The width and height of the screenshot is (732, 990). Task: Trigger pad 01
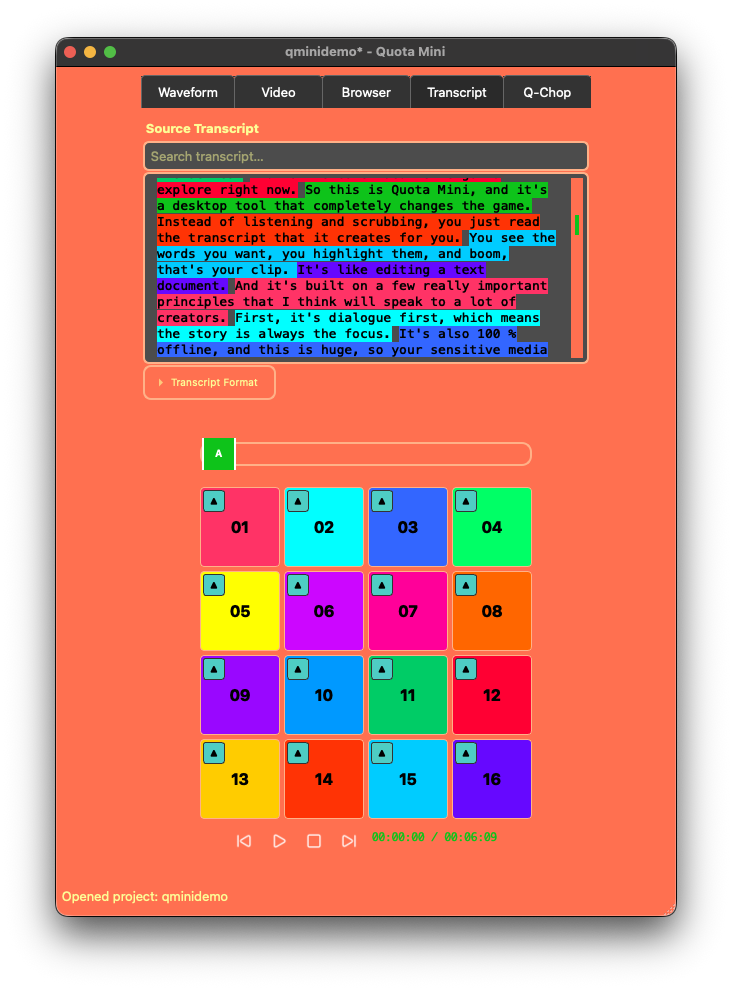[240, 527]
